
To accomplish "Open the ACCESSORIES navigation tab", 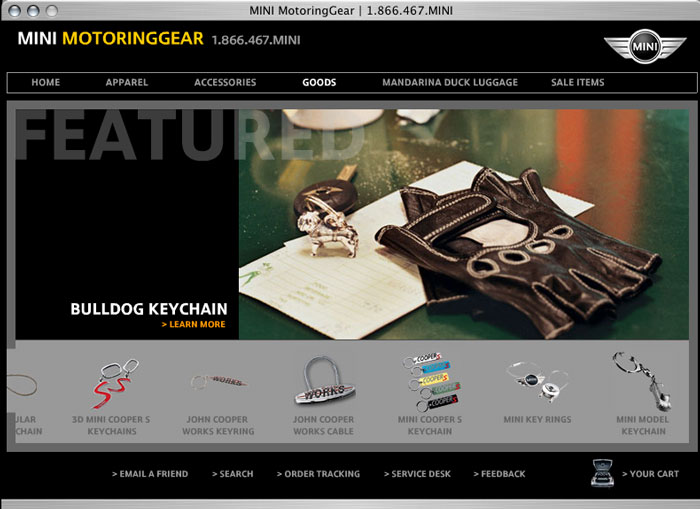I will coord(225,83).
